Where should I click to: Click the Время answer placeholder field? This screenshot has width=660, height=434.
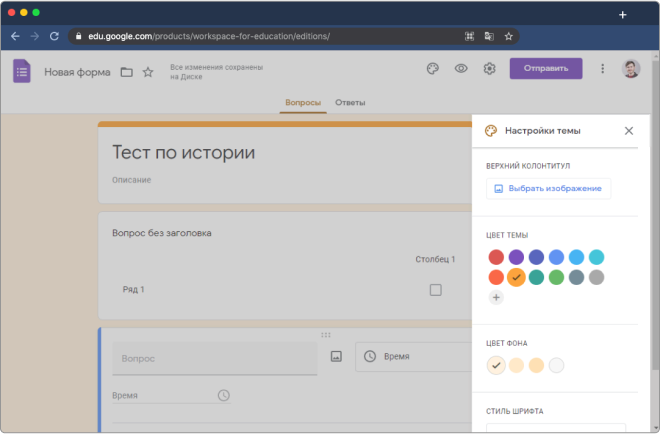pyautogui.click(x=171, y=396)
